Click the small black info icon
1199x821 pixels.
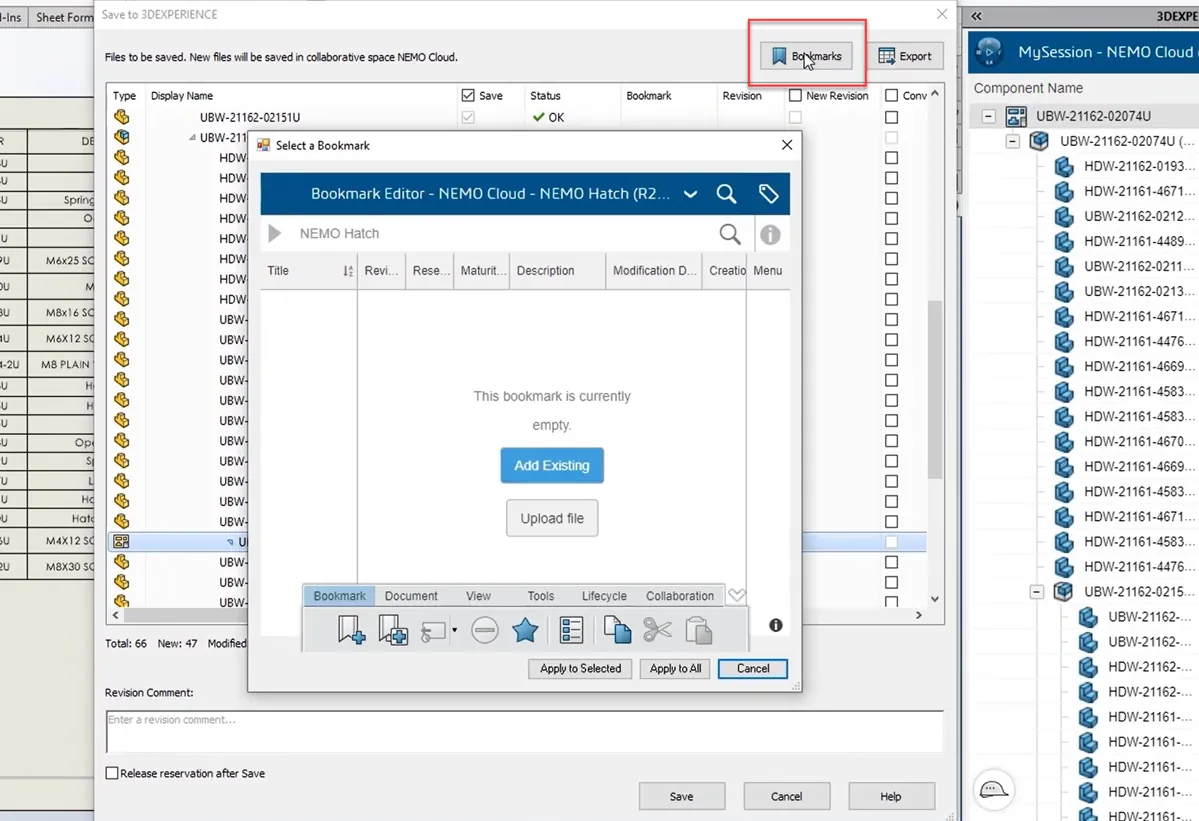click(775, 625)
